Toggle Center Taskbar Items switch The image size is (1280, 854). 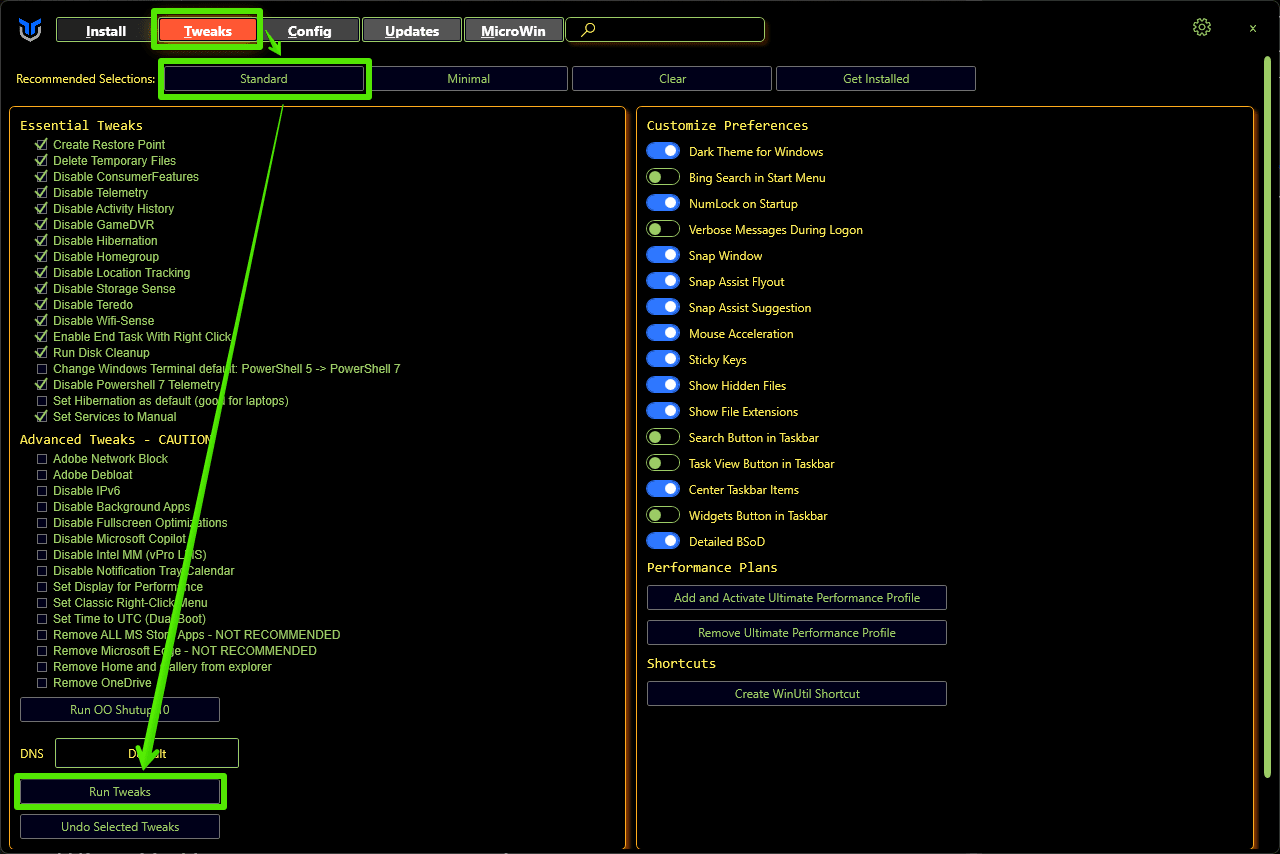[x=663, y=489]
